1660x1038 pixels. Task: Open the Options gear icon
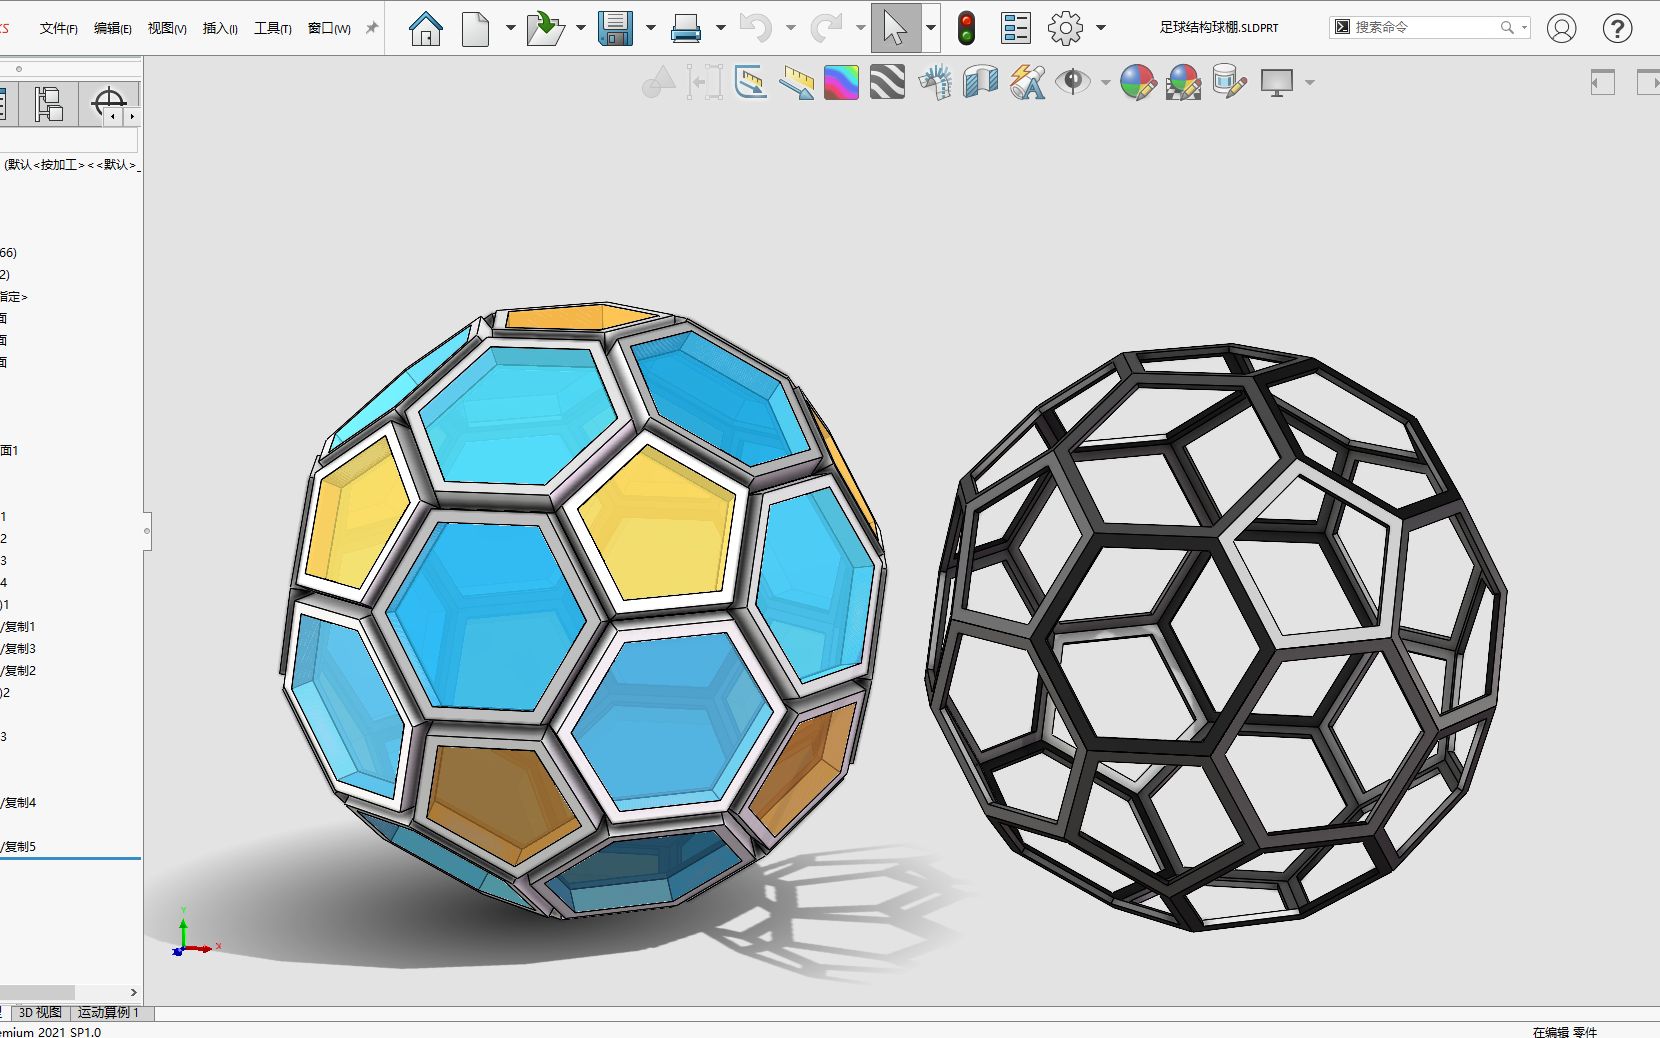tap(1065, 28)
